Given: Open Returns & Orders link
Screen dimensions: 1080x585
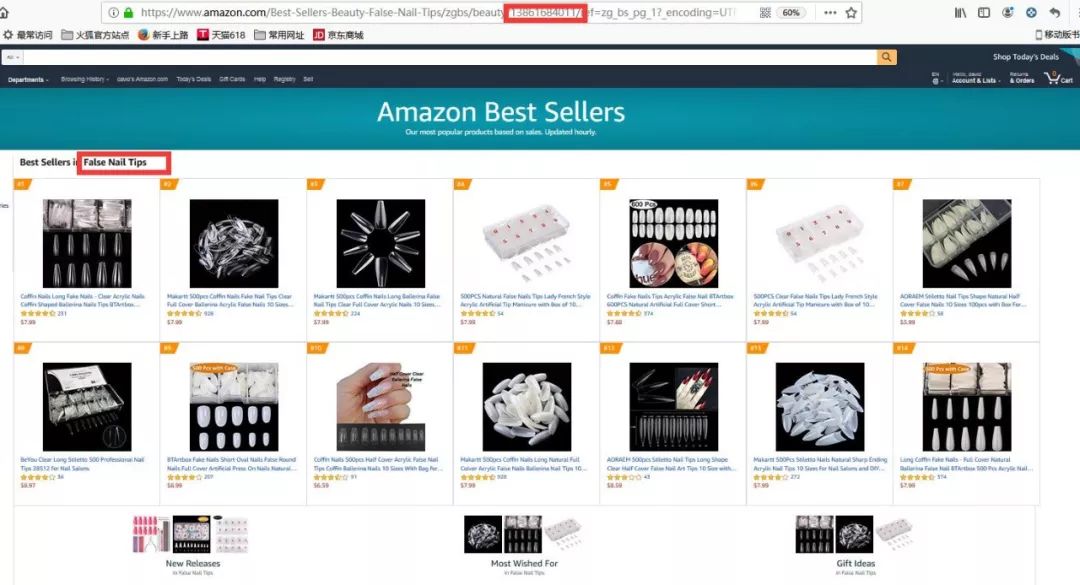Looking at the screenshot, I should [1021, 78].
